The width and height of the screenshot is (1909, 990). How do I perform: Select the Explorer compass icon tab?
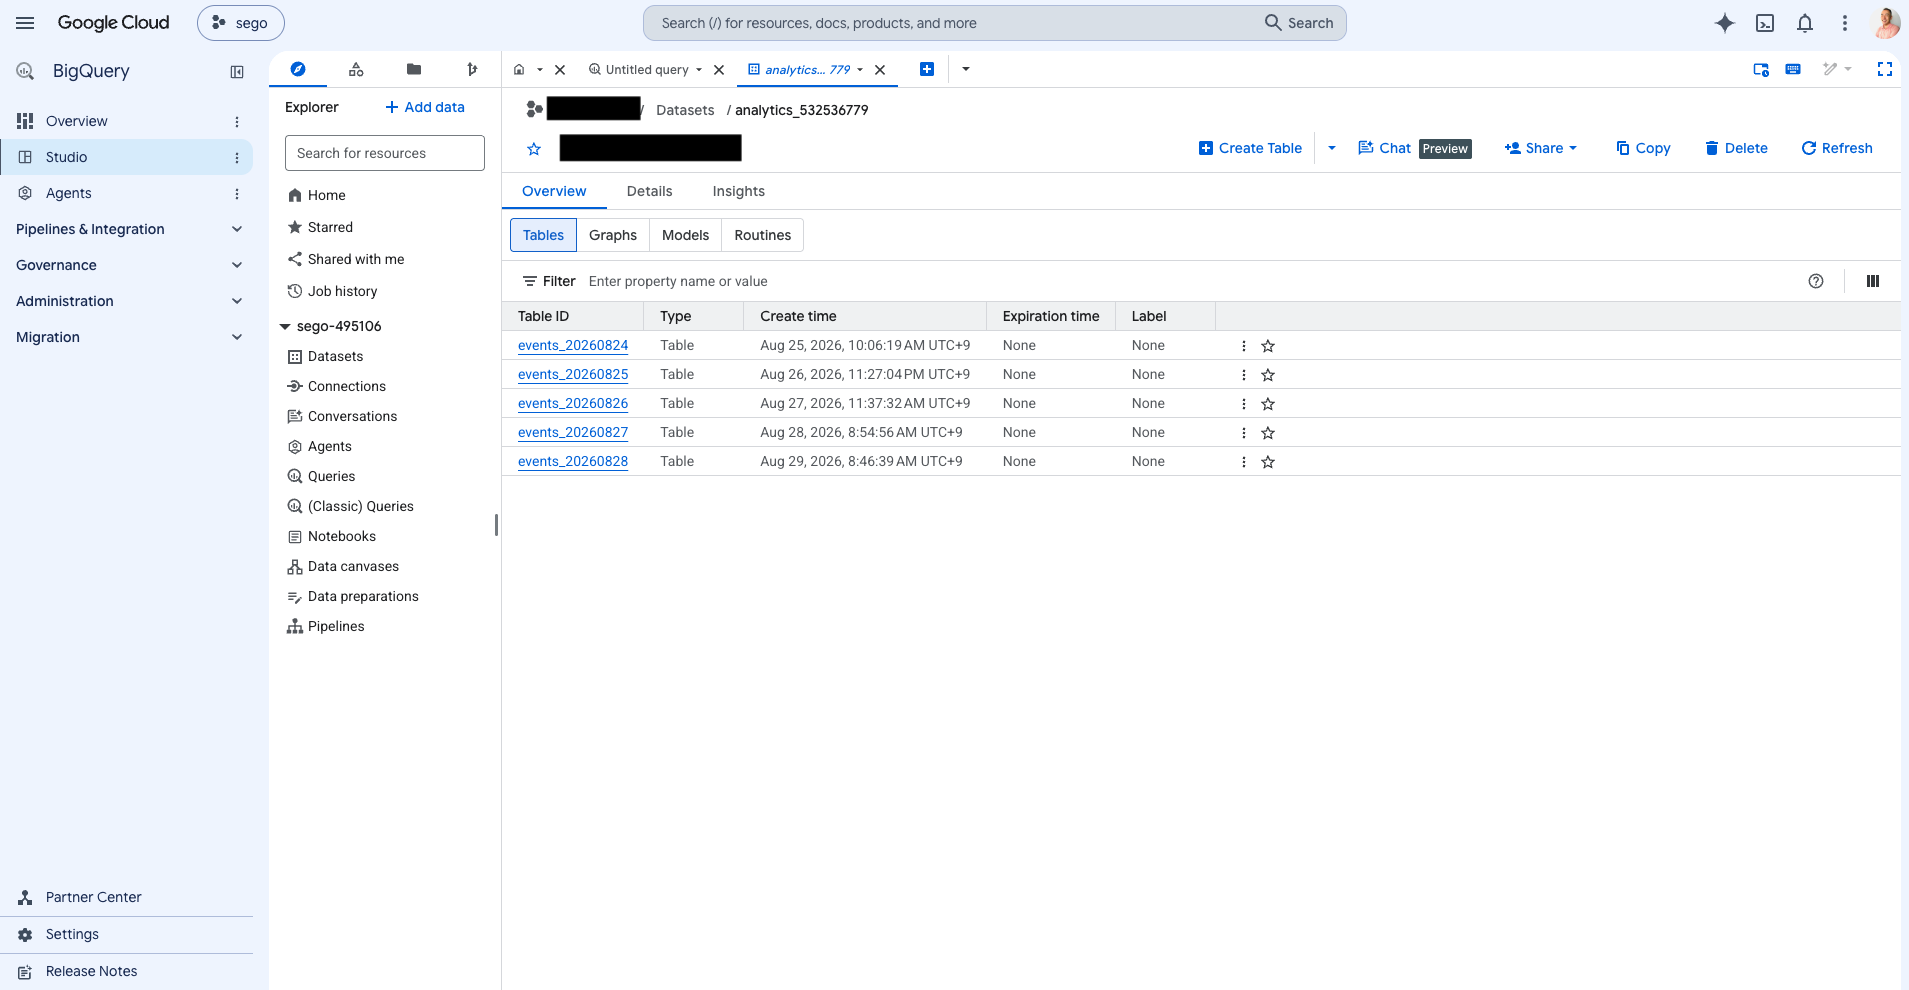(x=298, y=69)
